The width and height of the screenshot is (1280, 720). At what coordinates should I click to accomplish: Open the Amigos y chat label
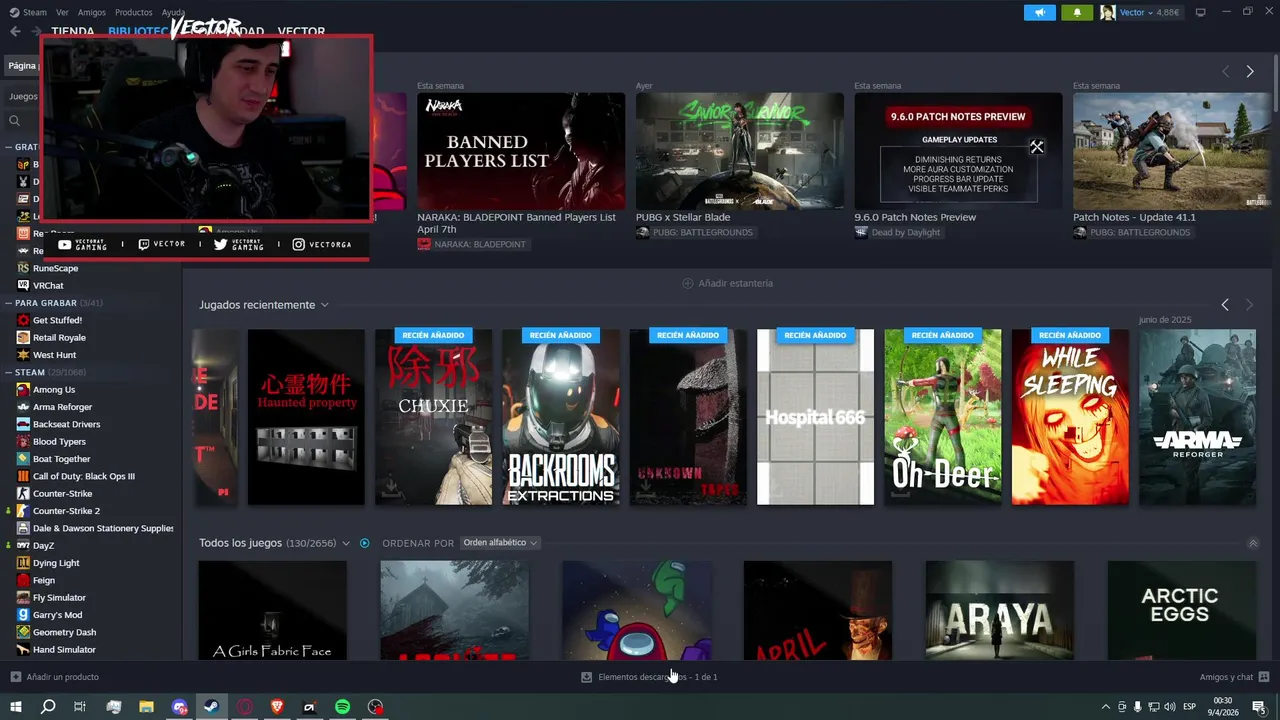tap(1226, 677)
